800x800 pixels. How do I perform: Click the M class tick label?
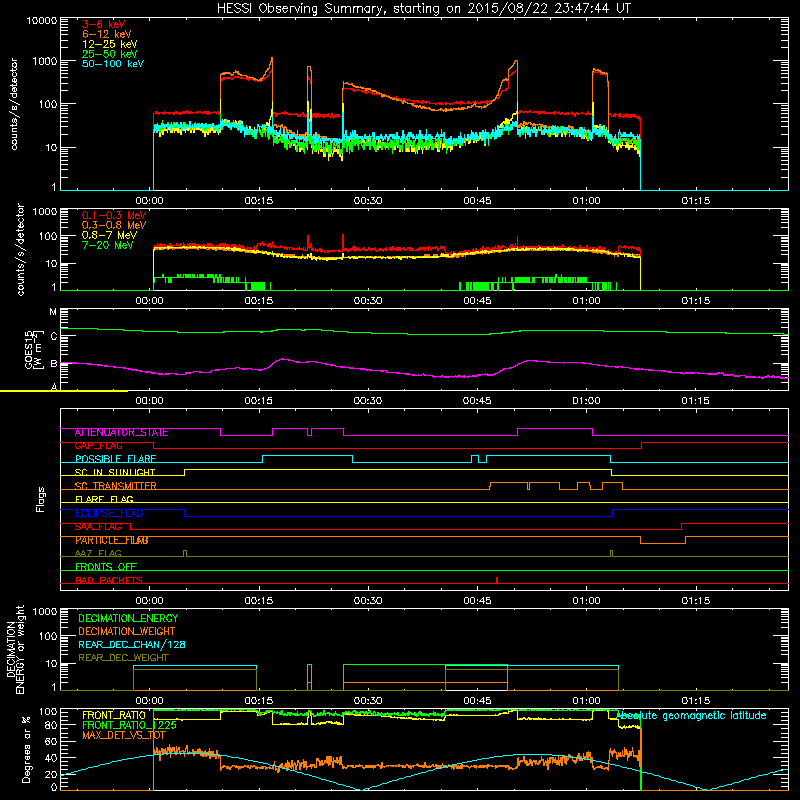[x=53, y=312]
